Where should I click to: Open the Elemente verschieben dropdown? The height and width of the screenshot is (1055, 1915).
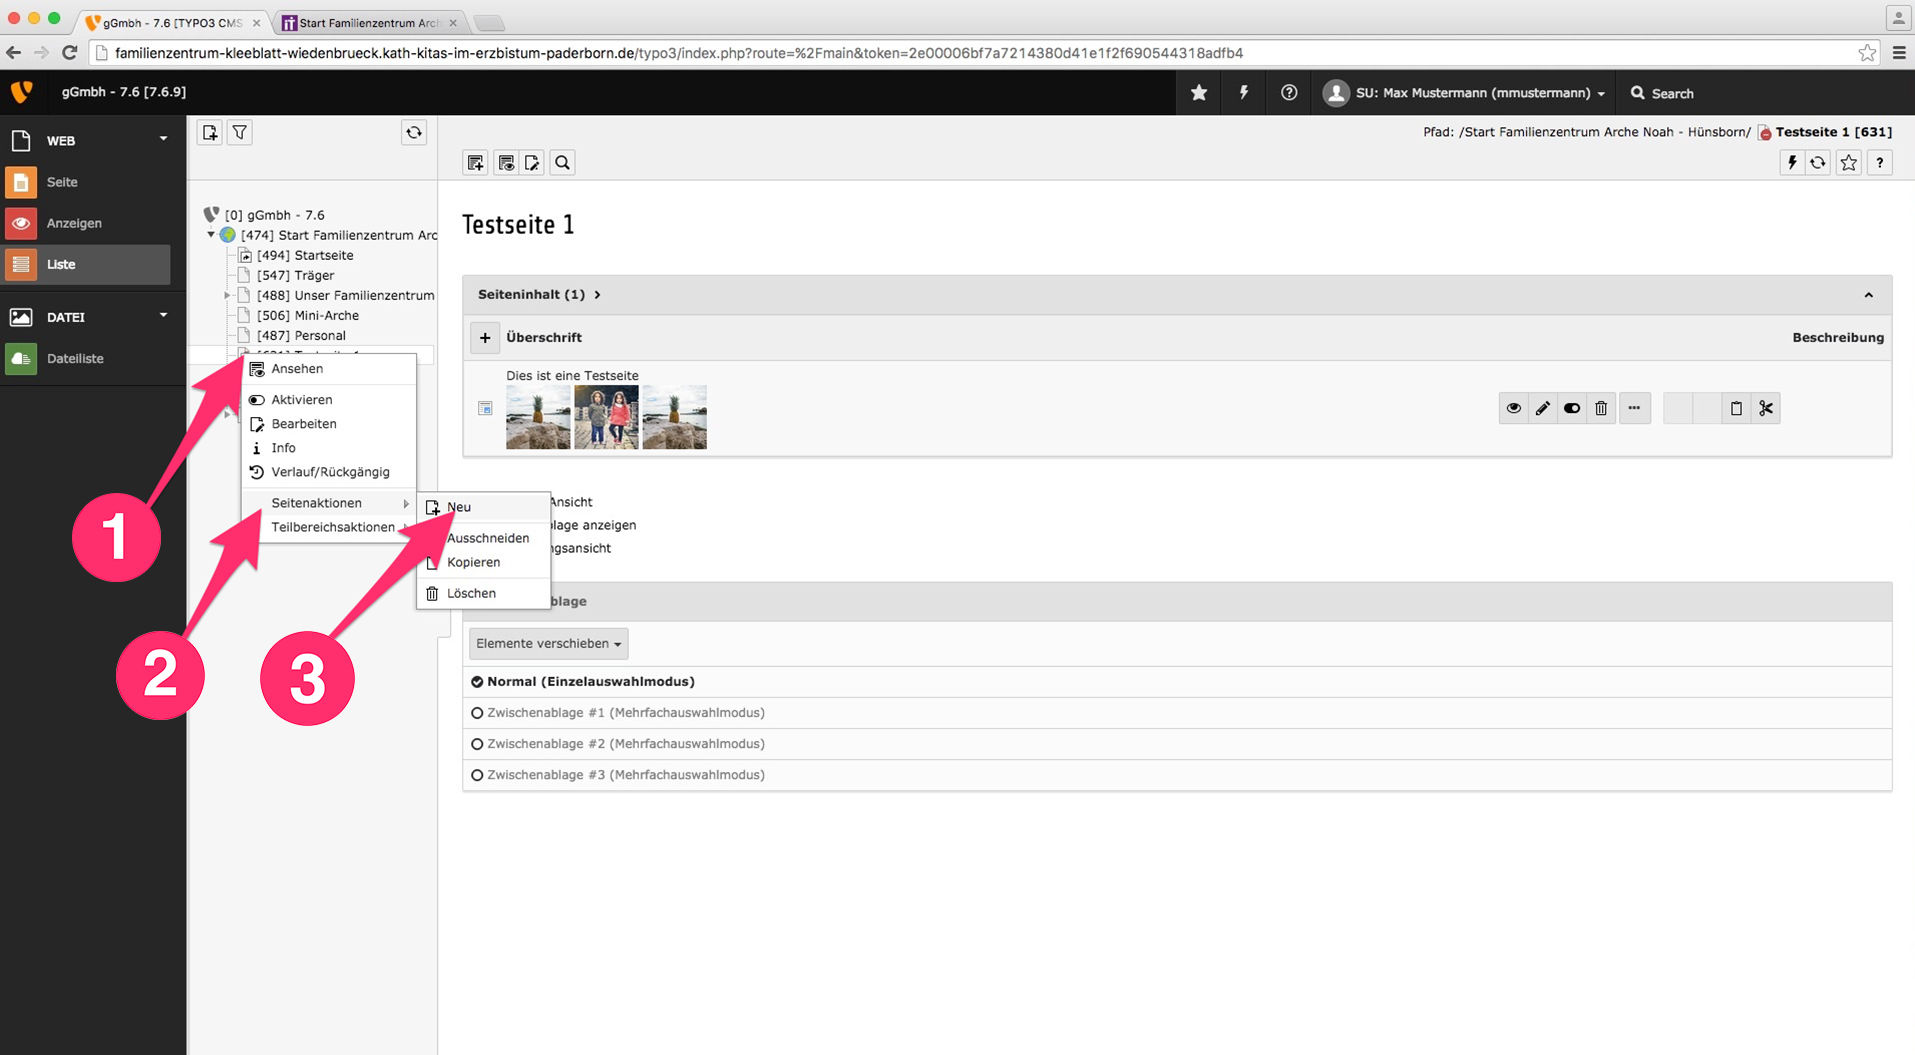click(548, 643)
